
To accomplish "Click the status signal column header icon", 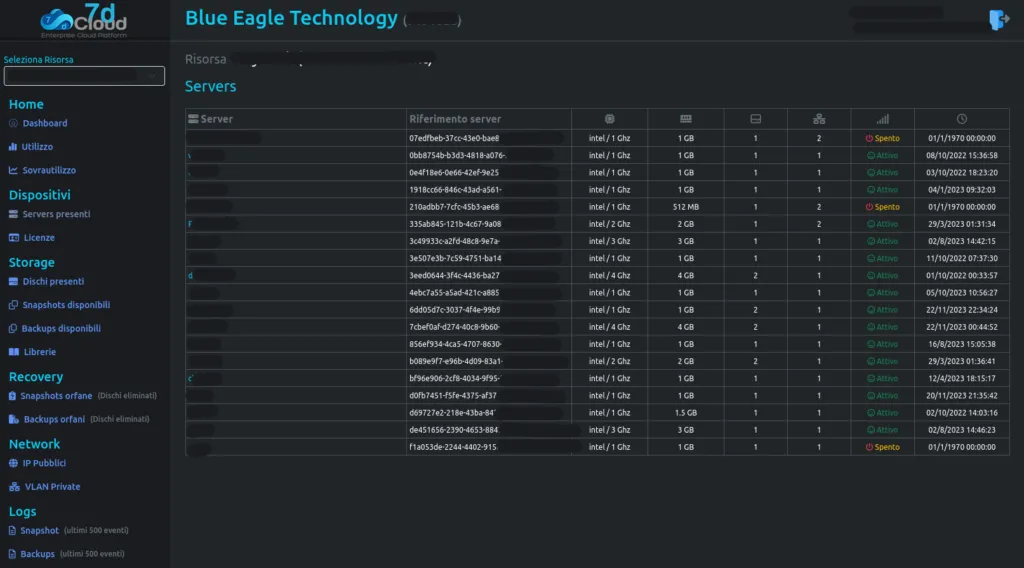I will [x=882, y=119].
